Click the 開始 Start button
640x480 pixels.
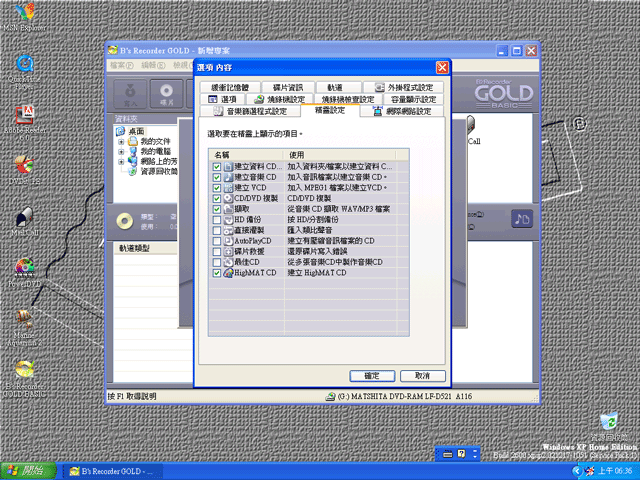[x=28, y=471]
